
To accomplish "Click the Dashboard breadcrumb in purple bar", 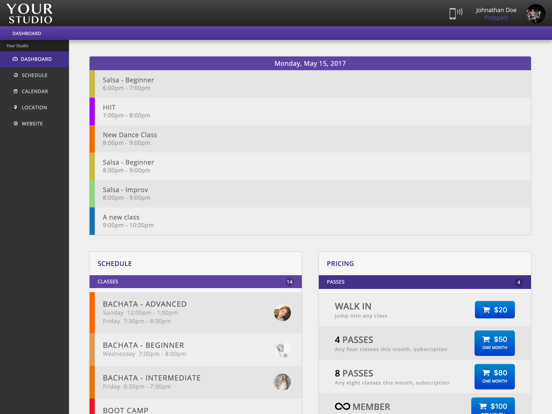I will tap(27, 33).
